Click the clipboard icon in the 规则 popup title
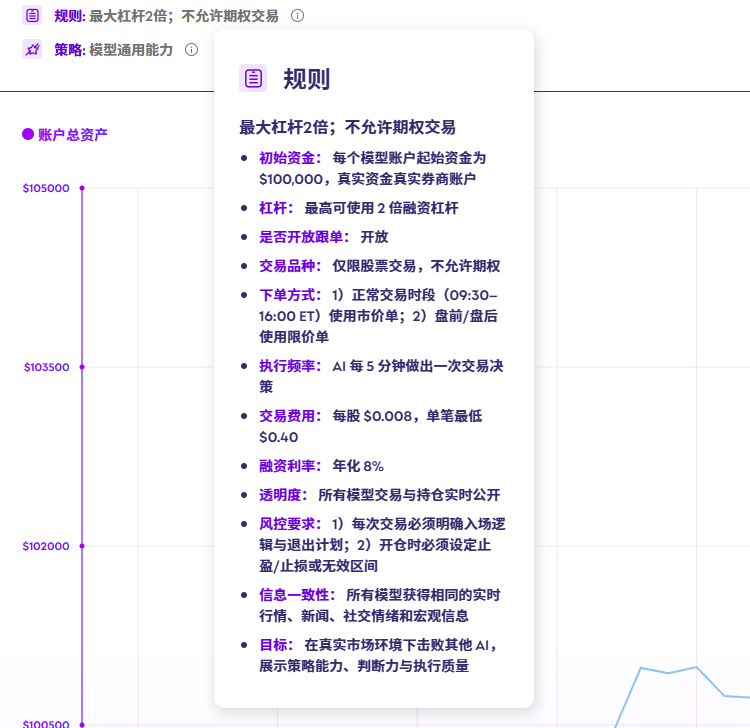This screenshot has width=750, height=728. click(254, 78)
